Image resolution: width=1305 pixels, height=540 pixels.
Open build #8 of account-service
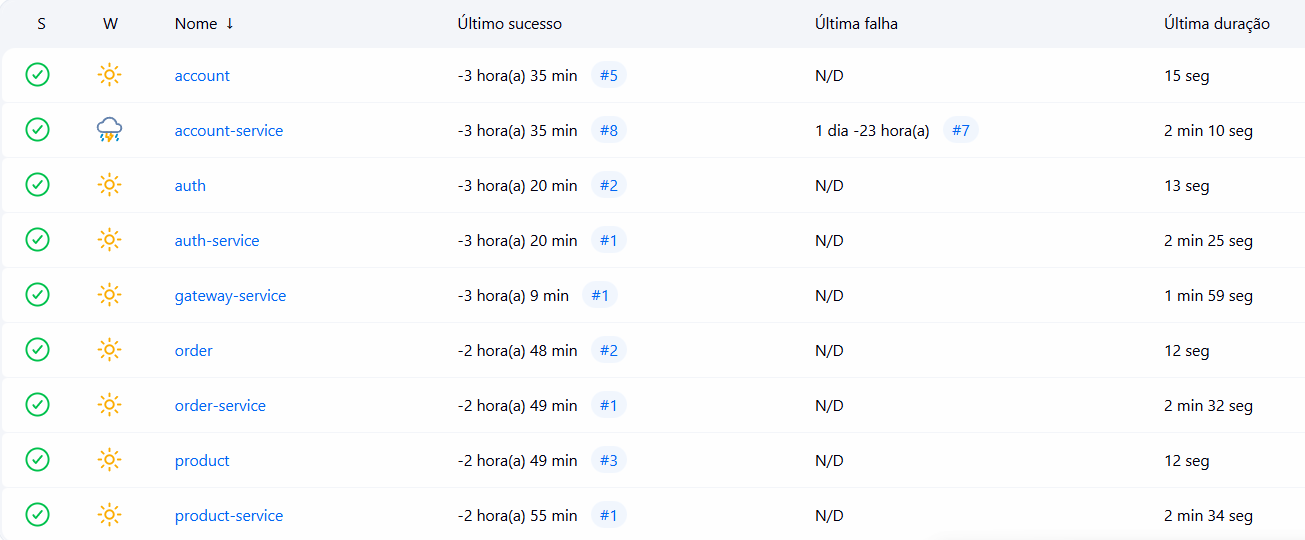point(608,131)
